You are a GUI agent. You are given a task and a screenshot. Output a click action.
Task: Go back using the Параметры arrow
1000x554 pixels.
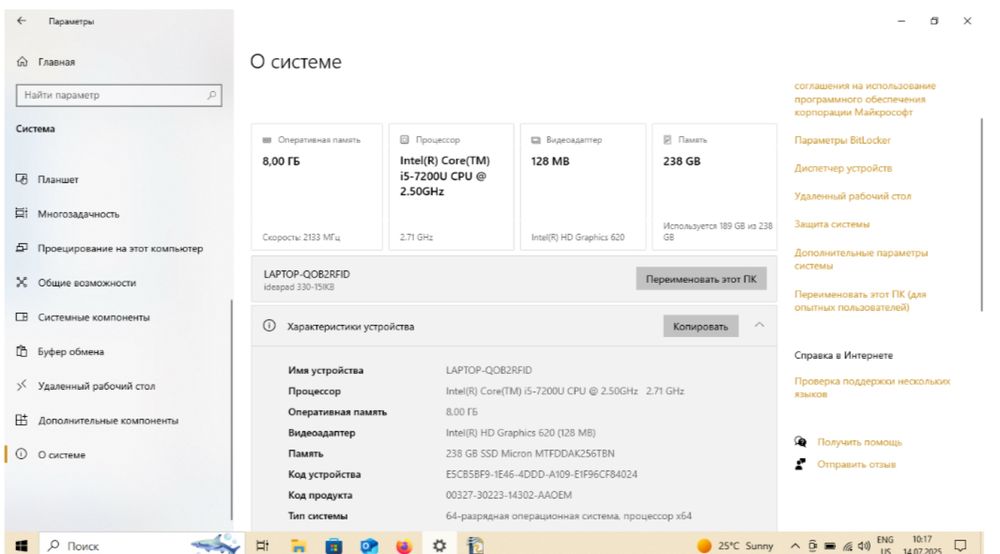coord(22,21)
